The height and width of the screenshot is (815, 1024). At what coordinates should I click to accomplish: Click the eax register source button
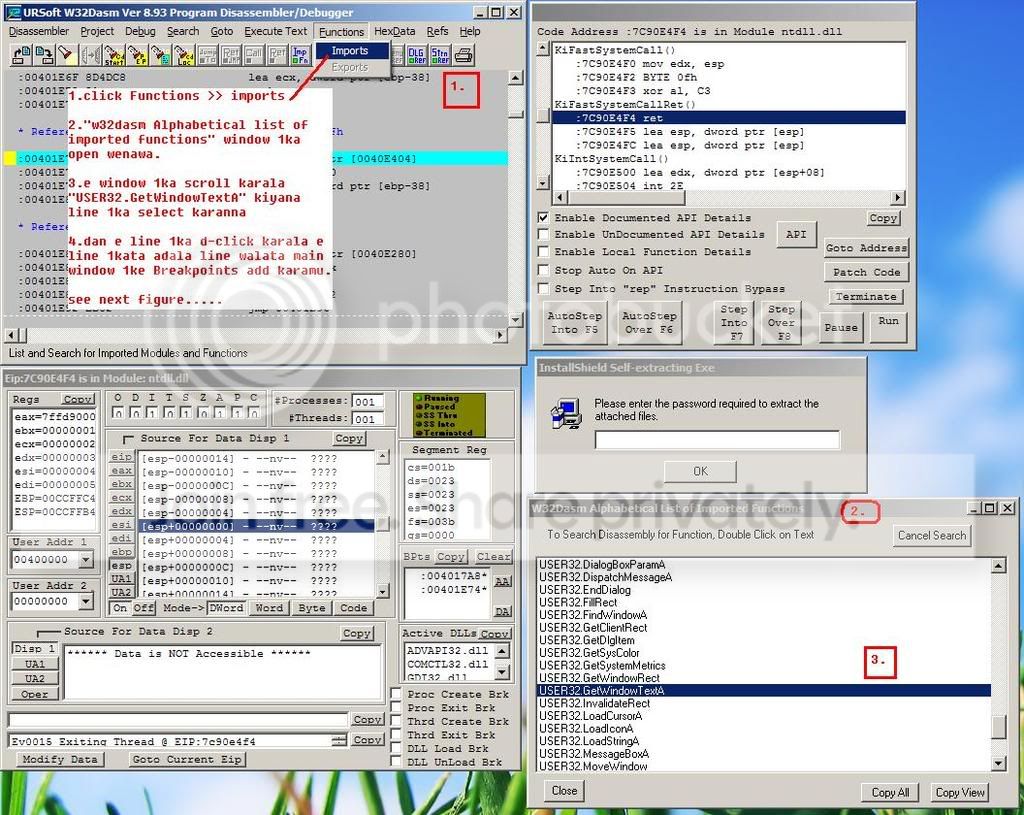click(x=121, y=470)
